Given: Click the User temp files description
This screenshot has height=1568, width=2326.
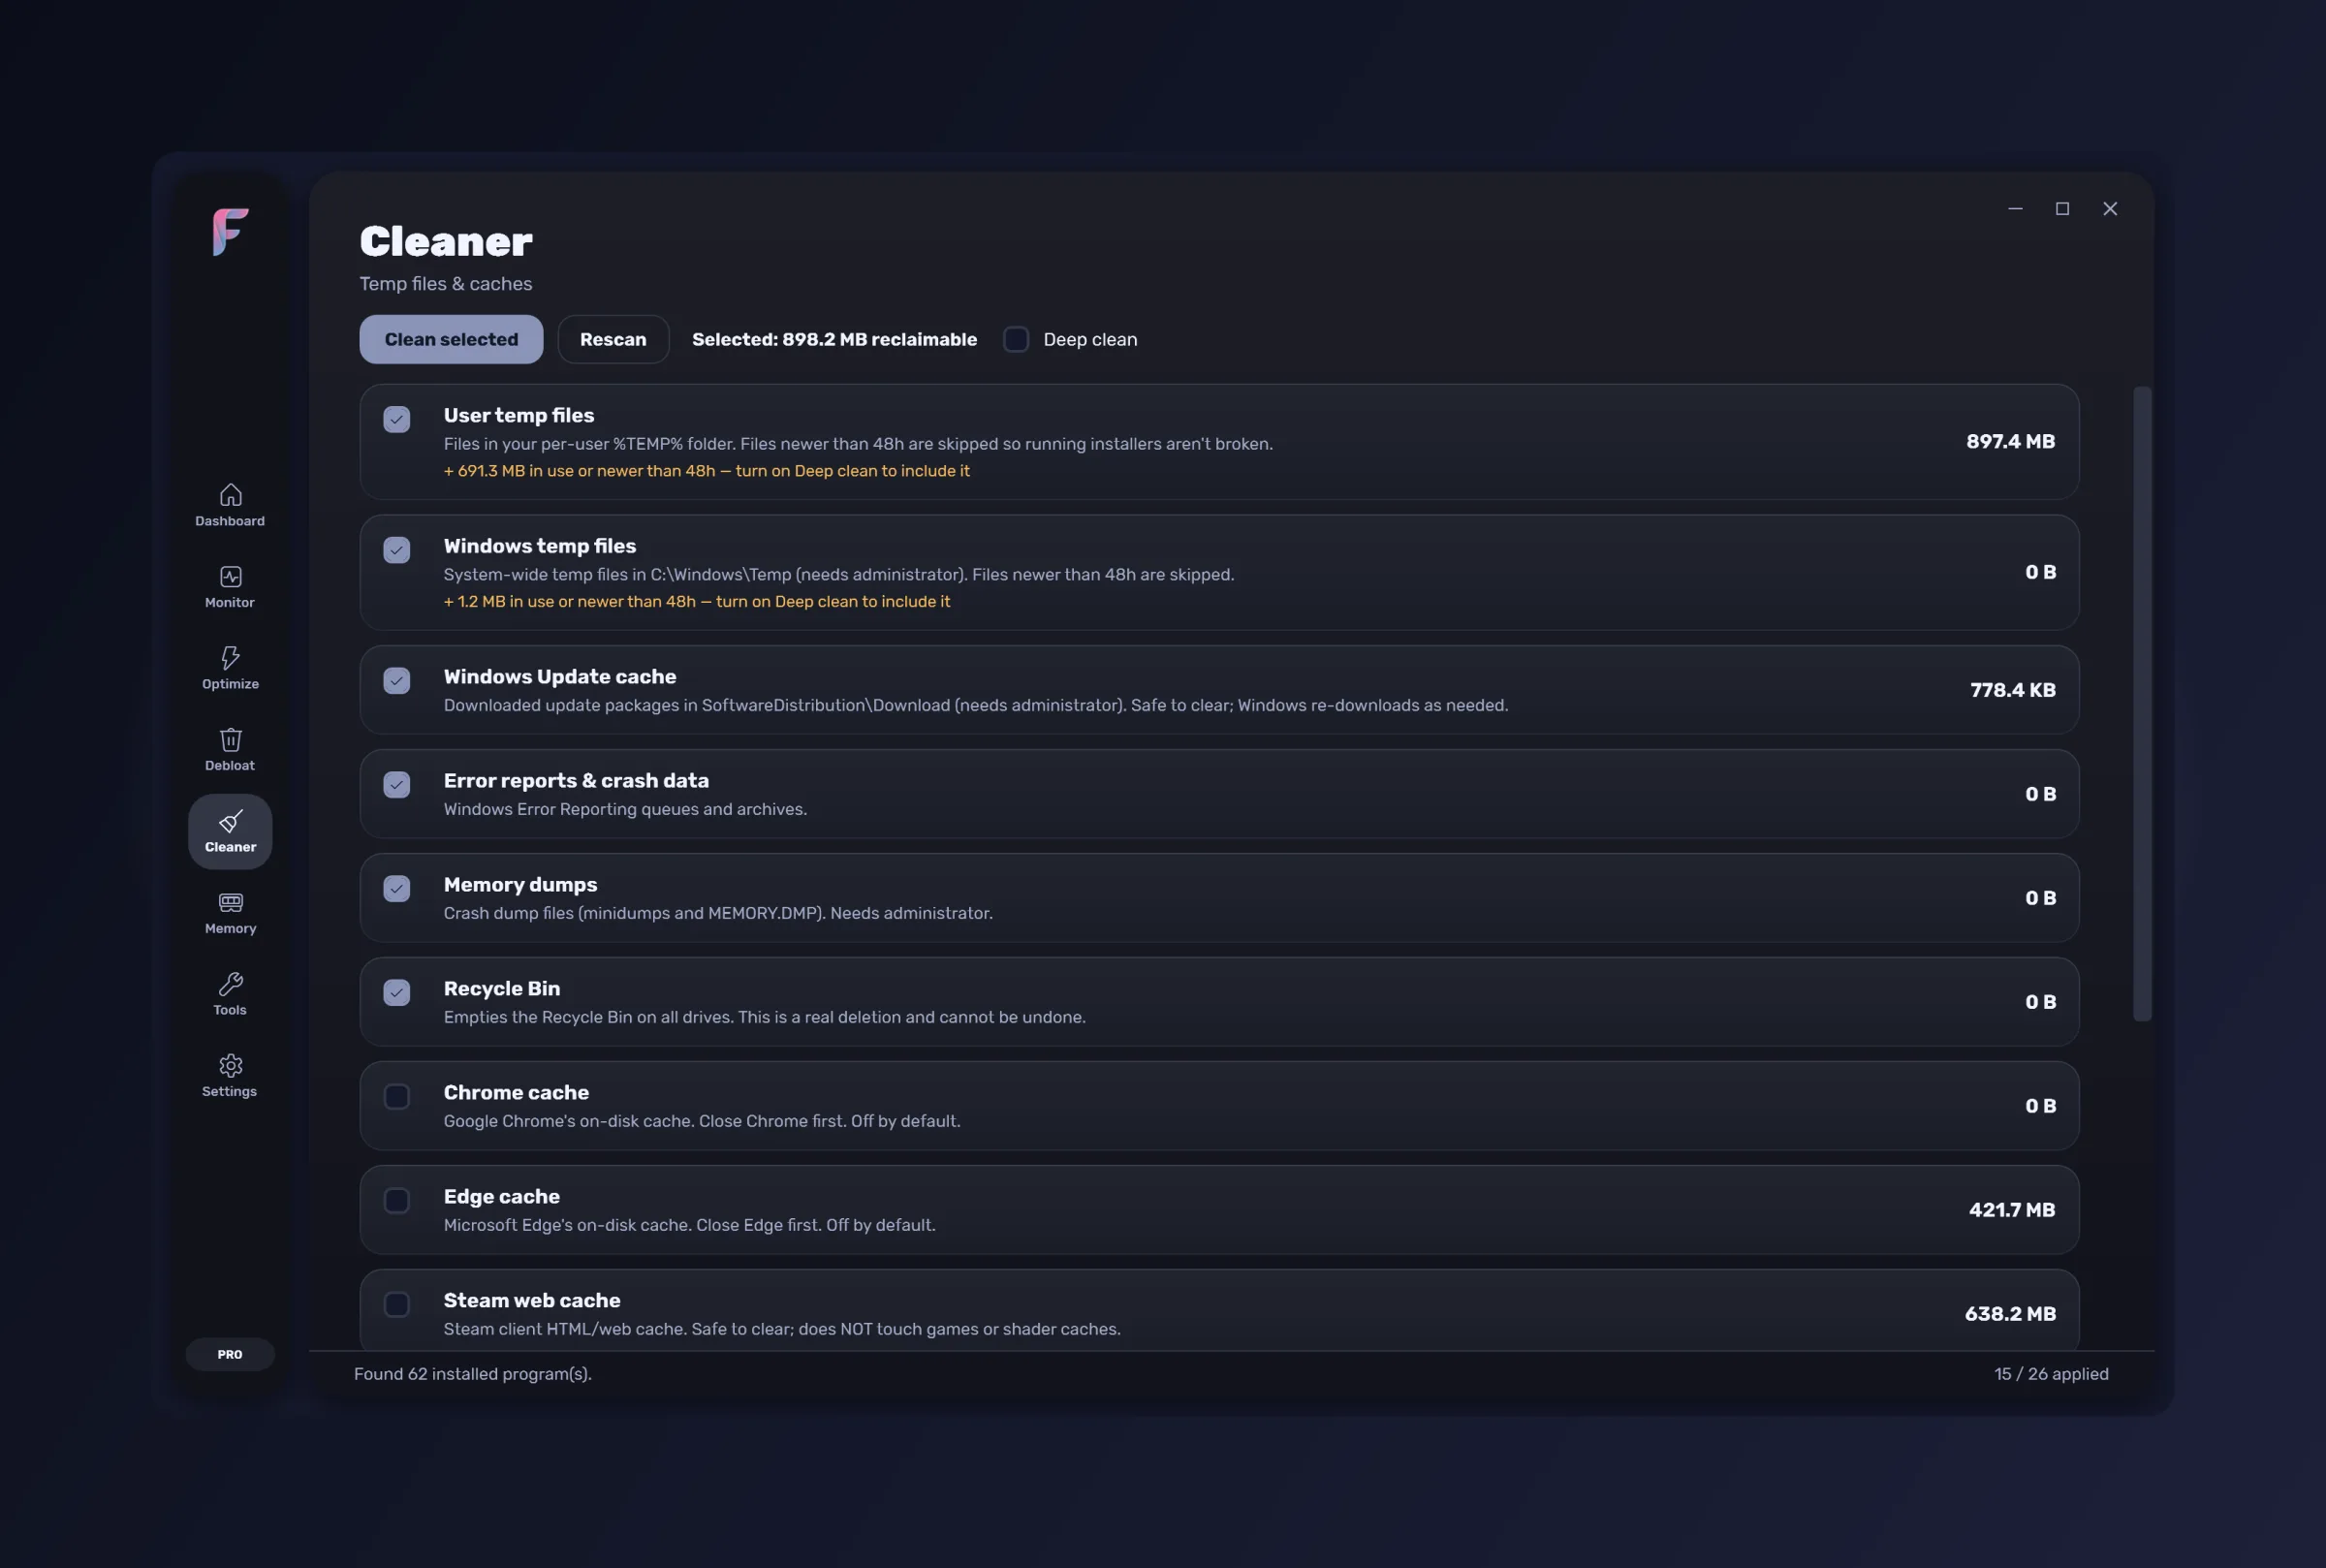Looking at the screenshot, I should click(x=858, y=444).
